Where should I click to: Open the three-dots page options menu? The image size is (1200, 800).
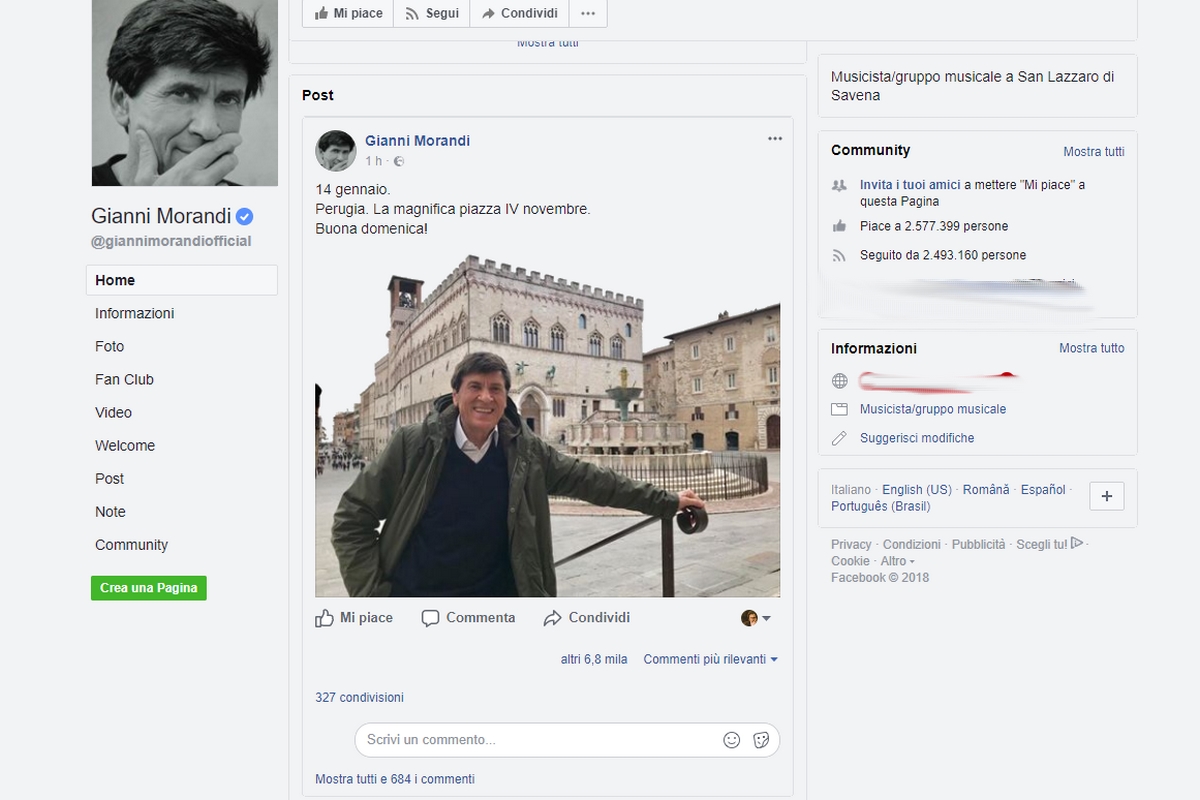[x=588, y=13]
